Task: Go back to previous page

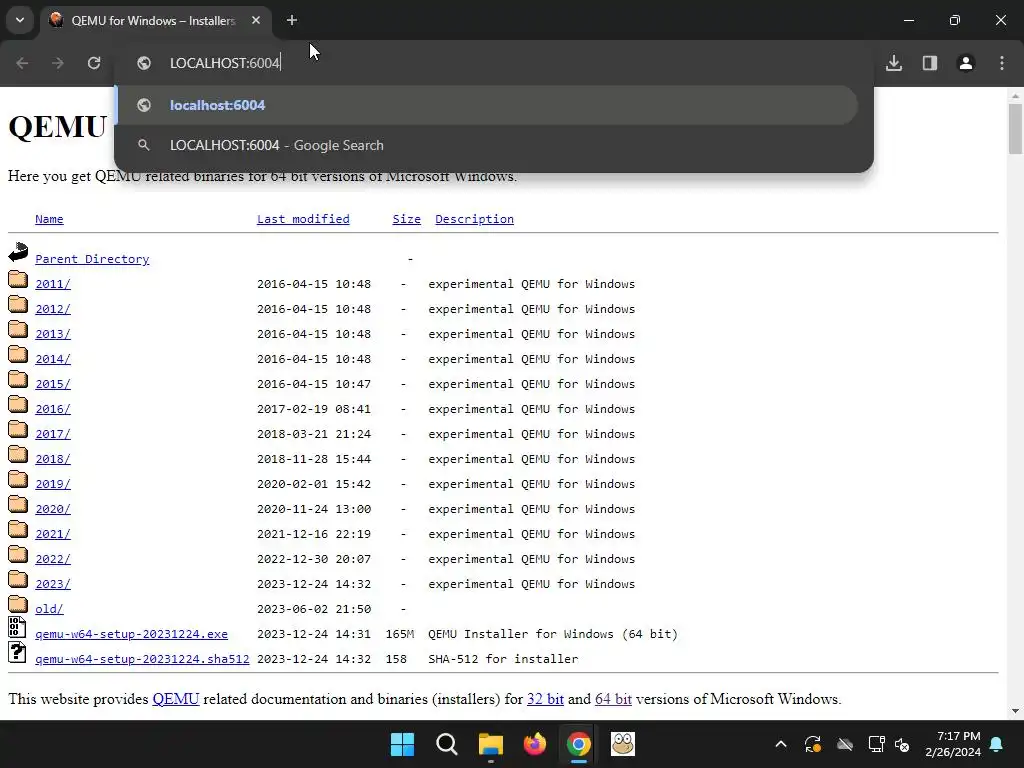Action: point(22,63)
